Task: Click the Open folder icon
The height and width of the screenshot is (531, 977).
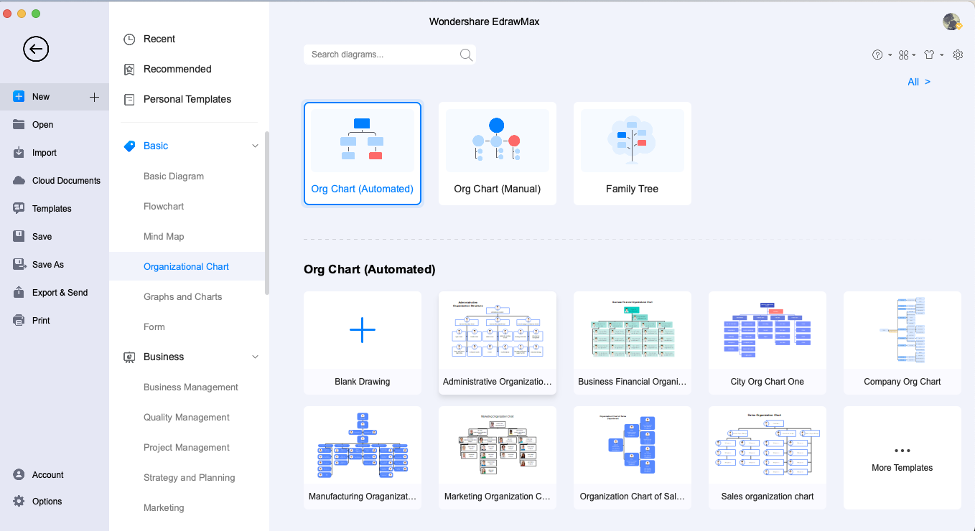Action: 19,124
